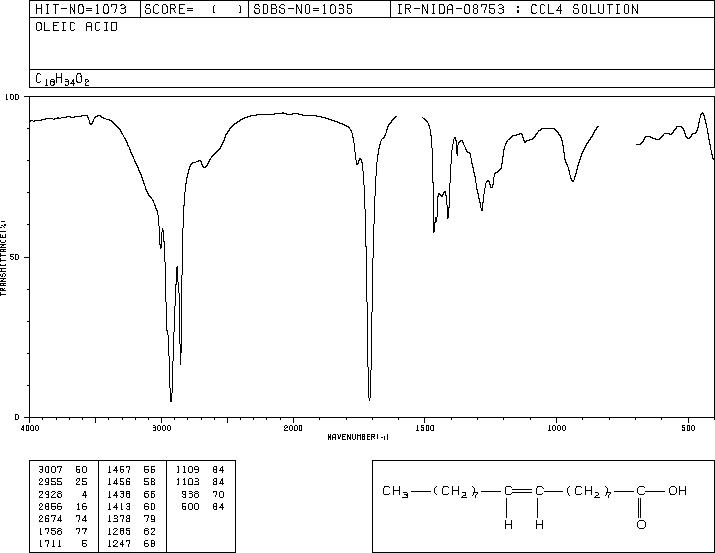715x553 pixels.
Task: Select the 1109 peak table entry
Action: click(x=200, y=470)
